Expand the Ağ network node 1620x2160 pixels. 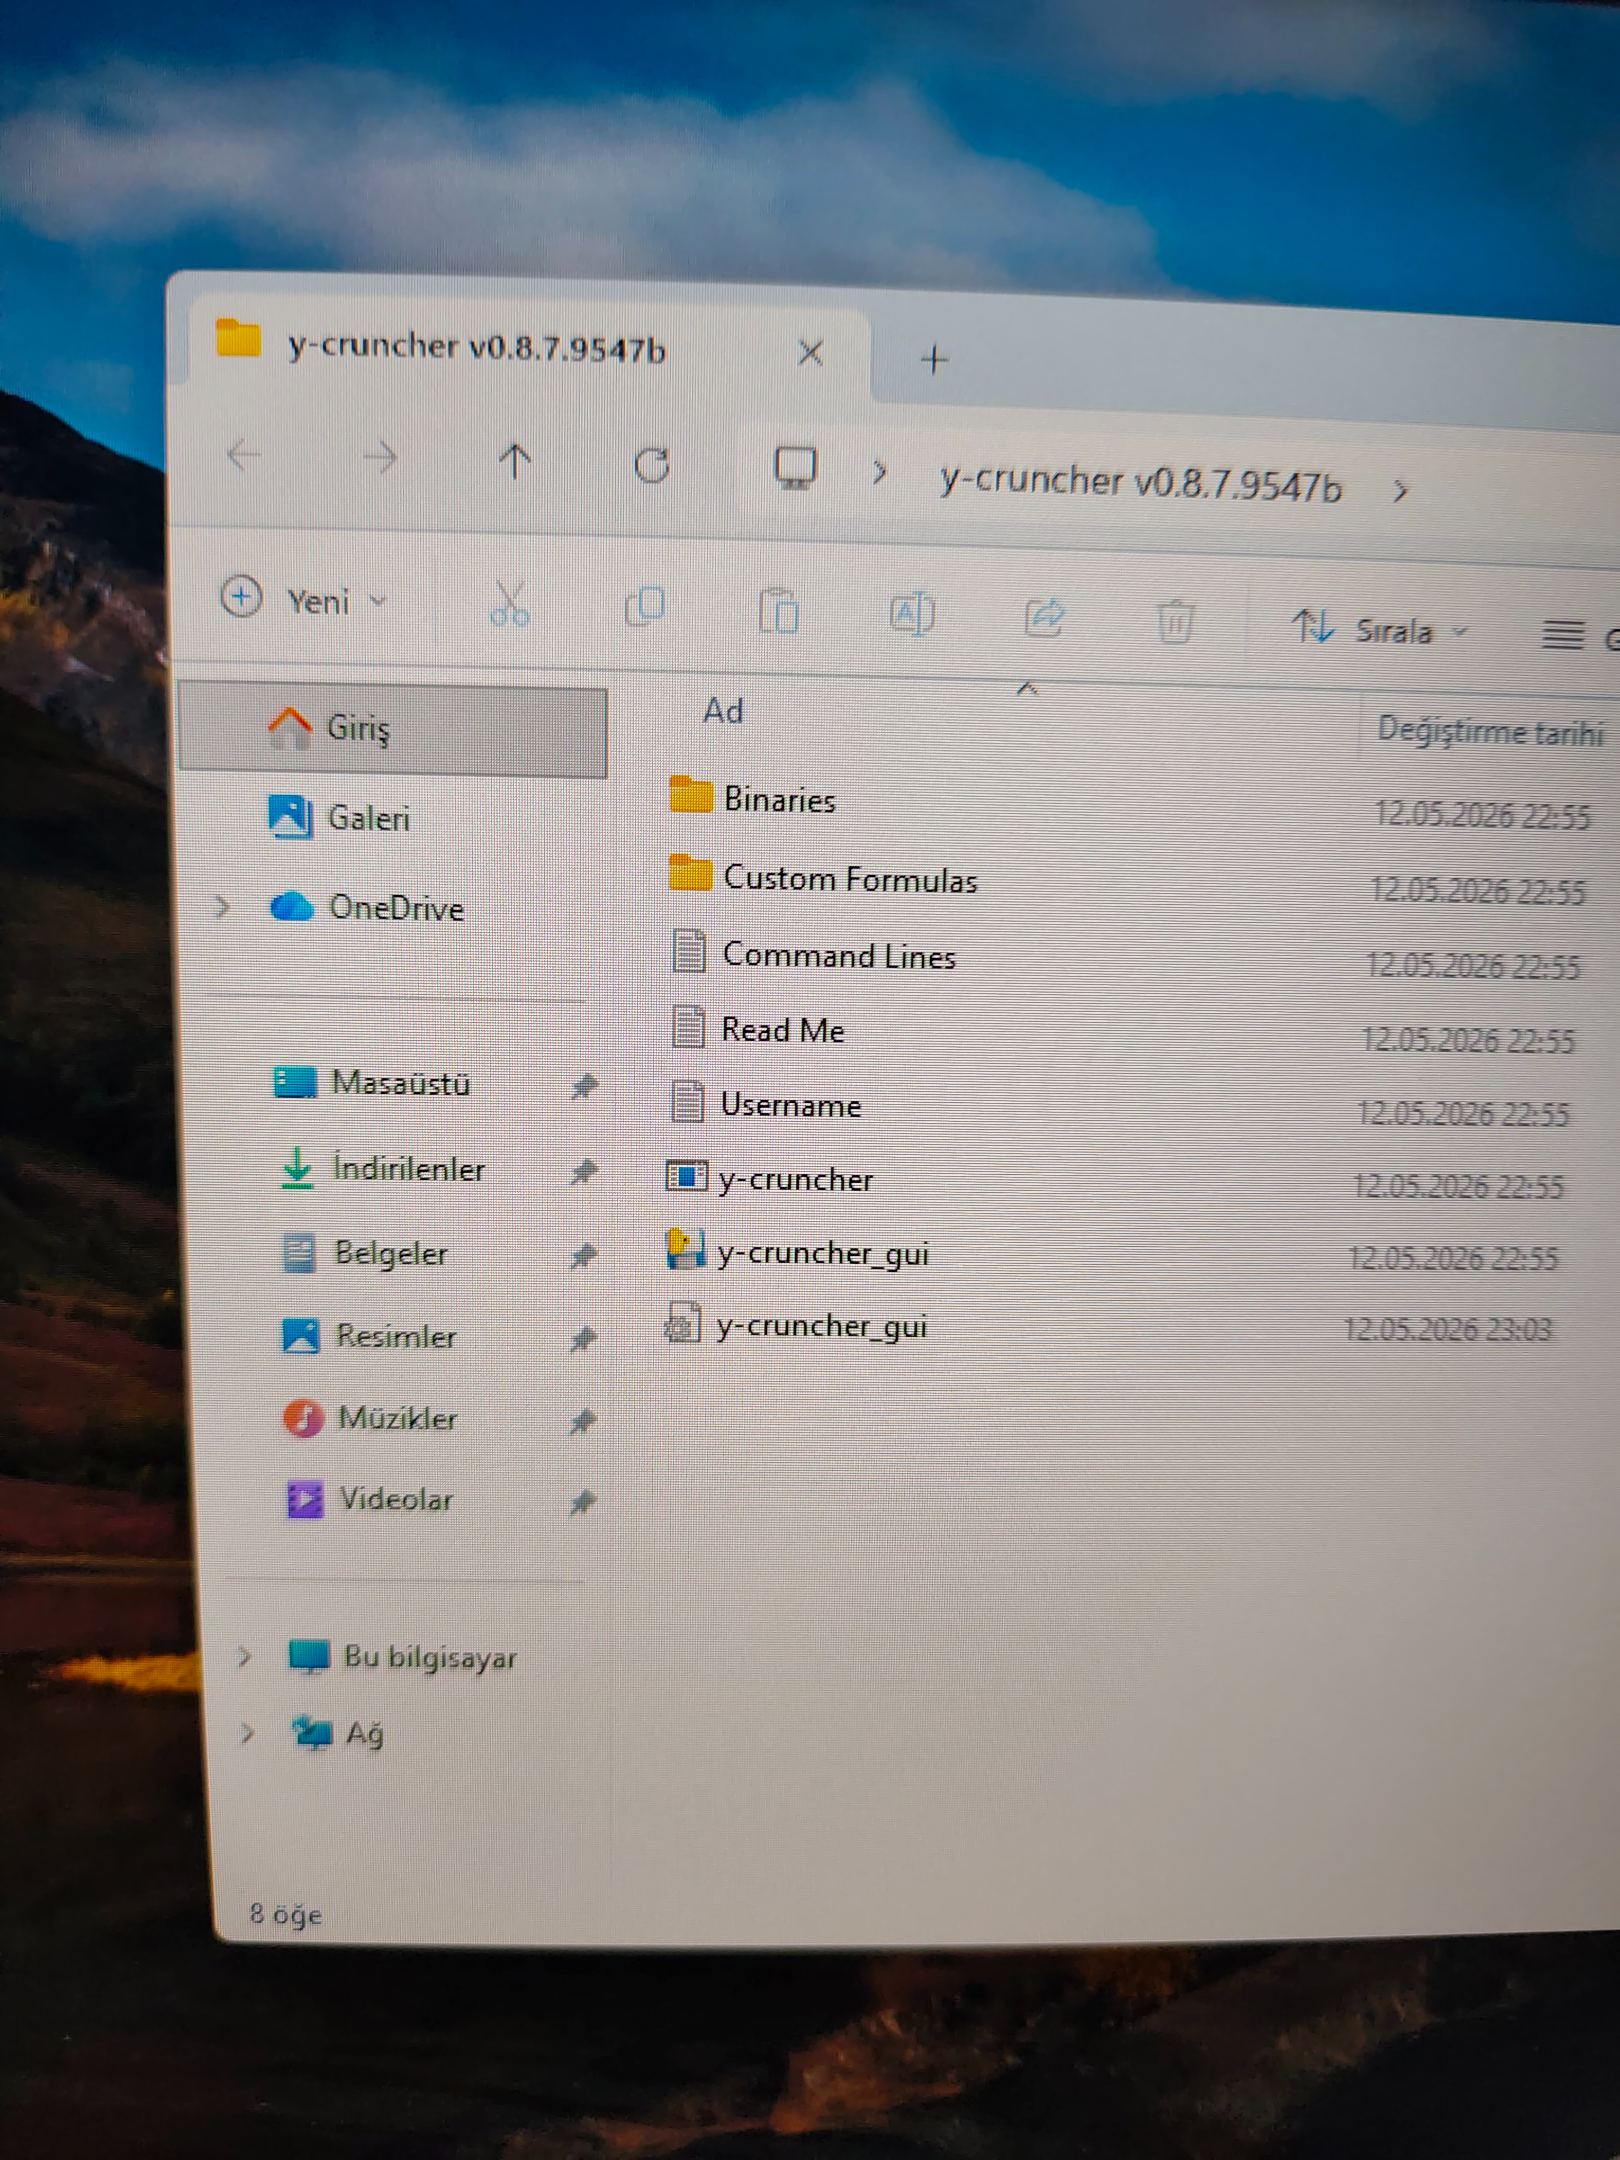coord(246,1732)
